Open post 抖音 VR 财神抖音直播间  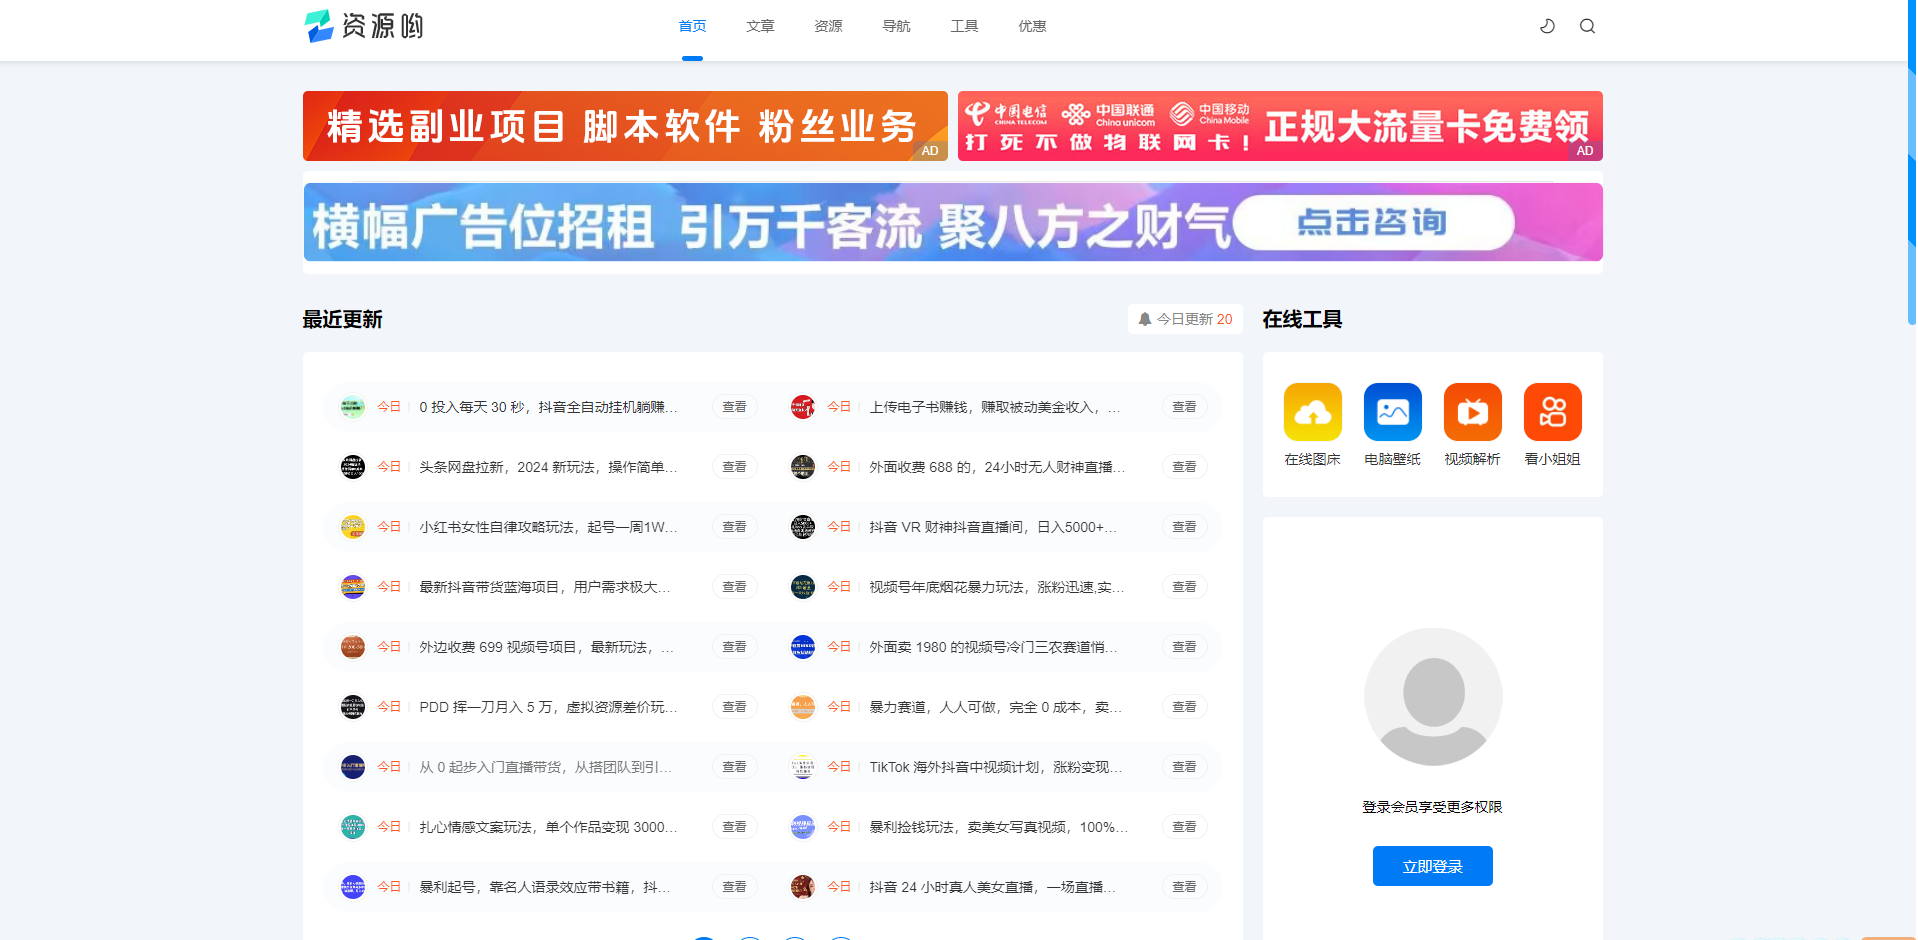click(993, 527)
